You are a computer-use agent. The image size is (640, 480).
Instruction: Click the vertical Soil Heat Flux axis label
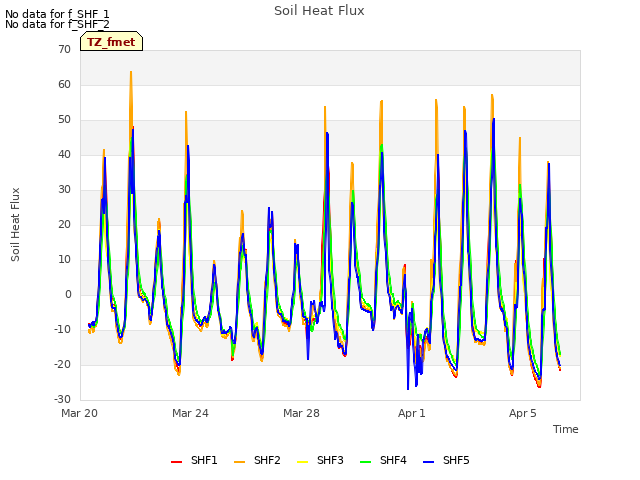tap(15, 225)
